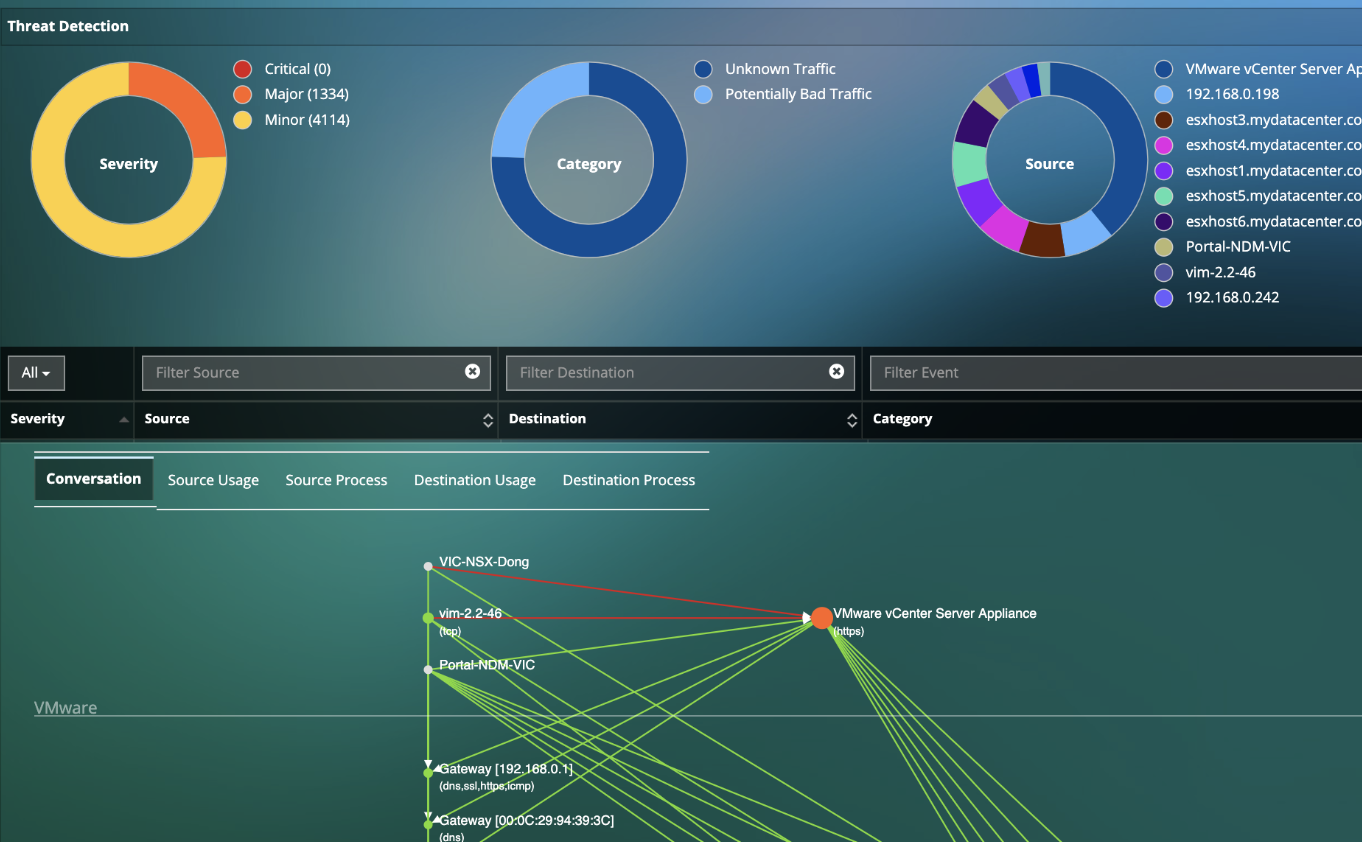Click the Filter Destination input field

tap(680, 372)
